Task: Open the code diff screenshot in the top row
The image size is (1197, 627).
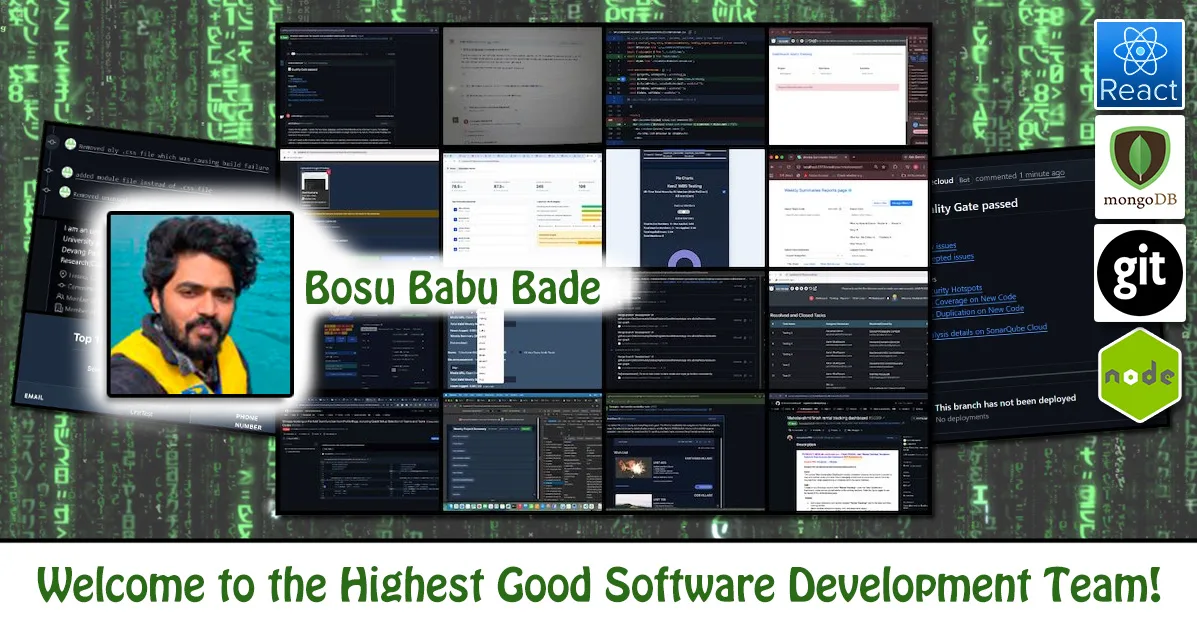Action: 685,86
